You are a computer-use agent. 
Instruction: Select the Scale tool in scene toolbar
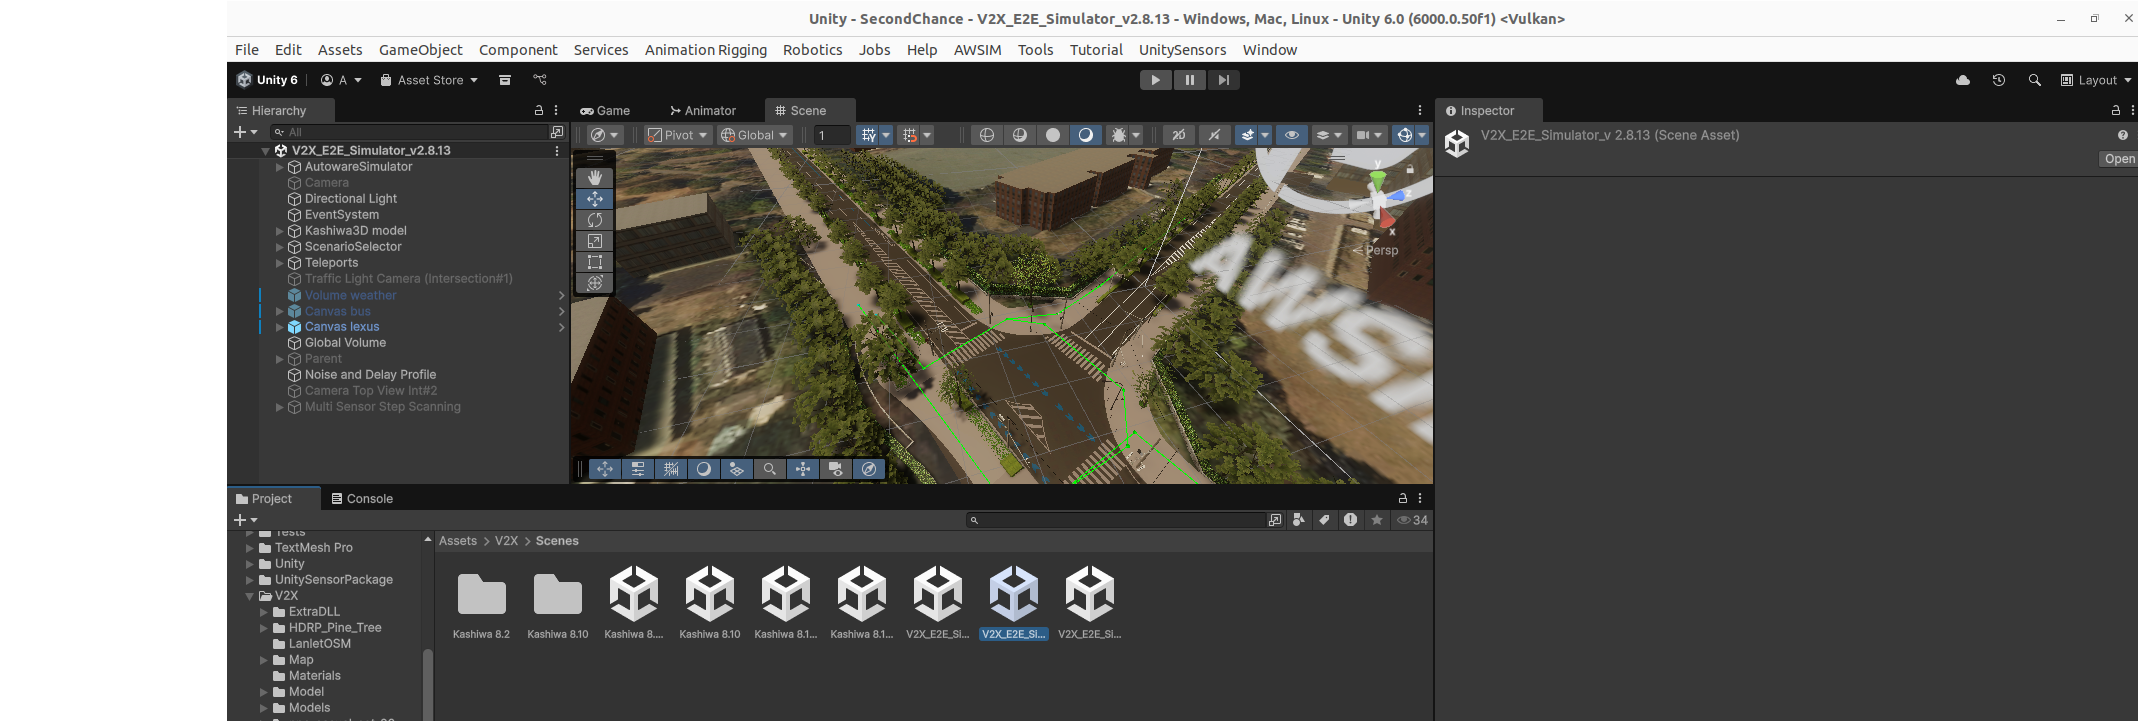click(x=594, y=241)
